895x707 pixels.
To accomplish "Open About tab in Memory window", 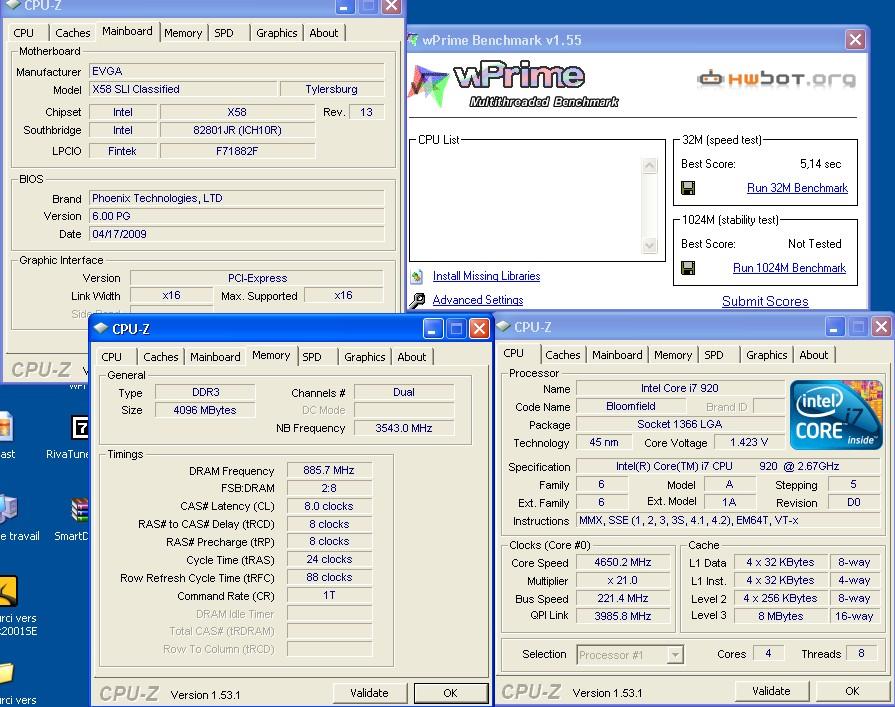I will (x=412, y=357).
